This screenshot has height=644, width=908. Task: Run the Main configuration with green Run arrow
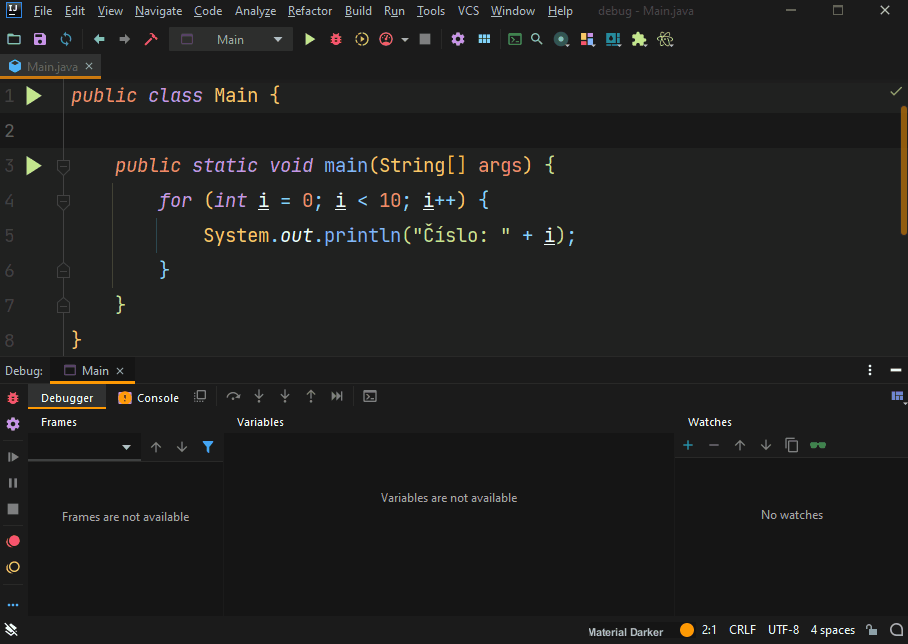point(310,39)
